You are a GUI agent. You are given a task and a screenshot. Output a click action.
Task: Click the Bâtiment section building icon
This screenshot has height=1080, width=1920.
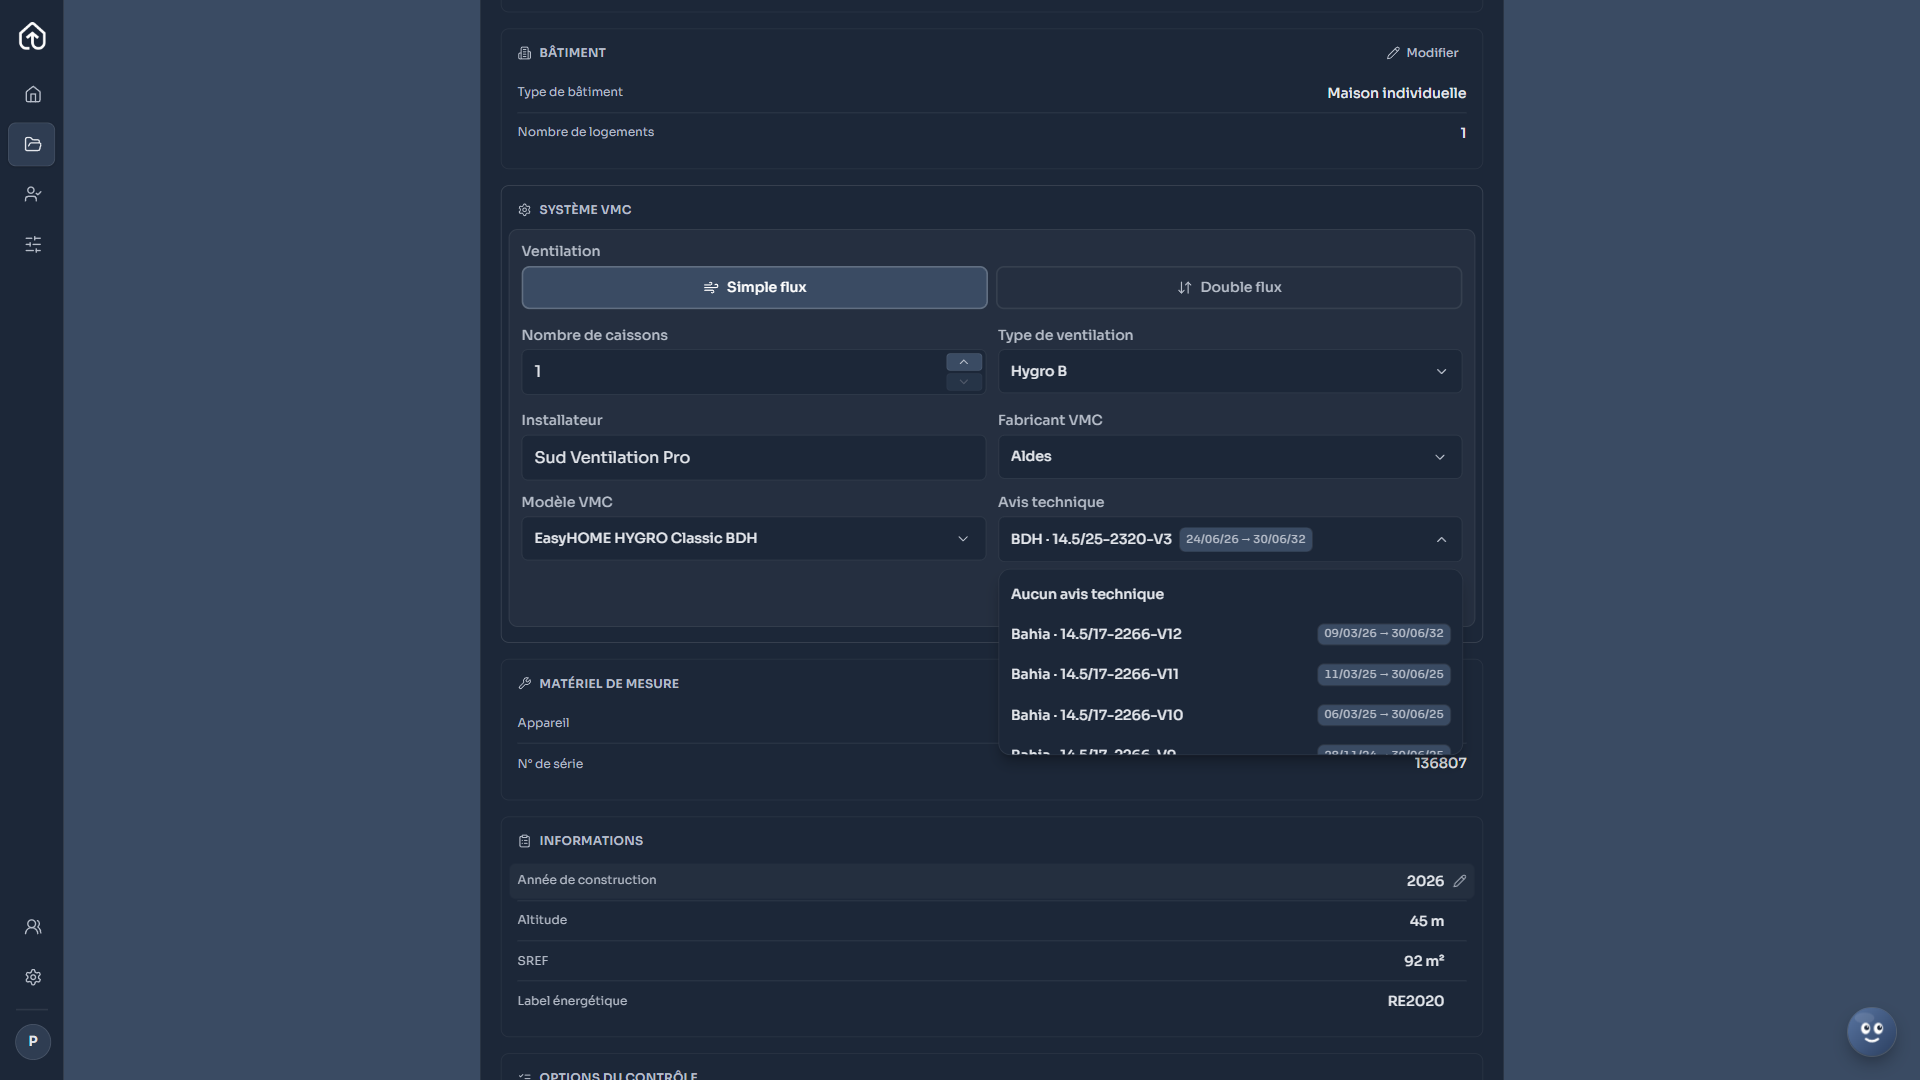click(x=524, y=53)
